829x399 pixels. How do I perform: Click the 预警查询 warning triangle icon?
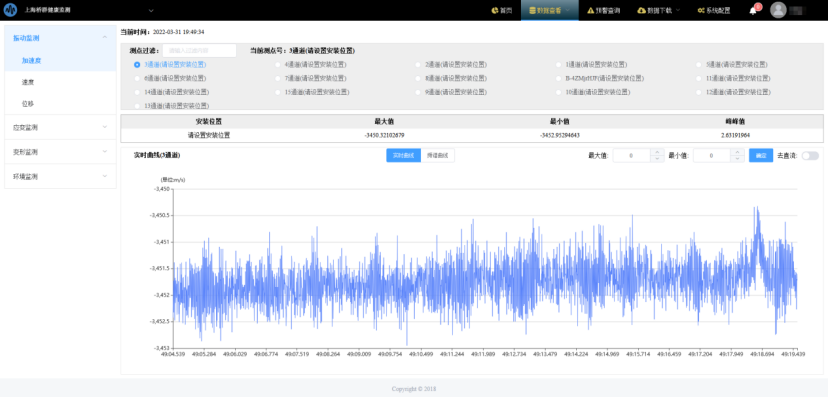tap(591, 10)
